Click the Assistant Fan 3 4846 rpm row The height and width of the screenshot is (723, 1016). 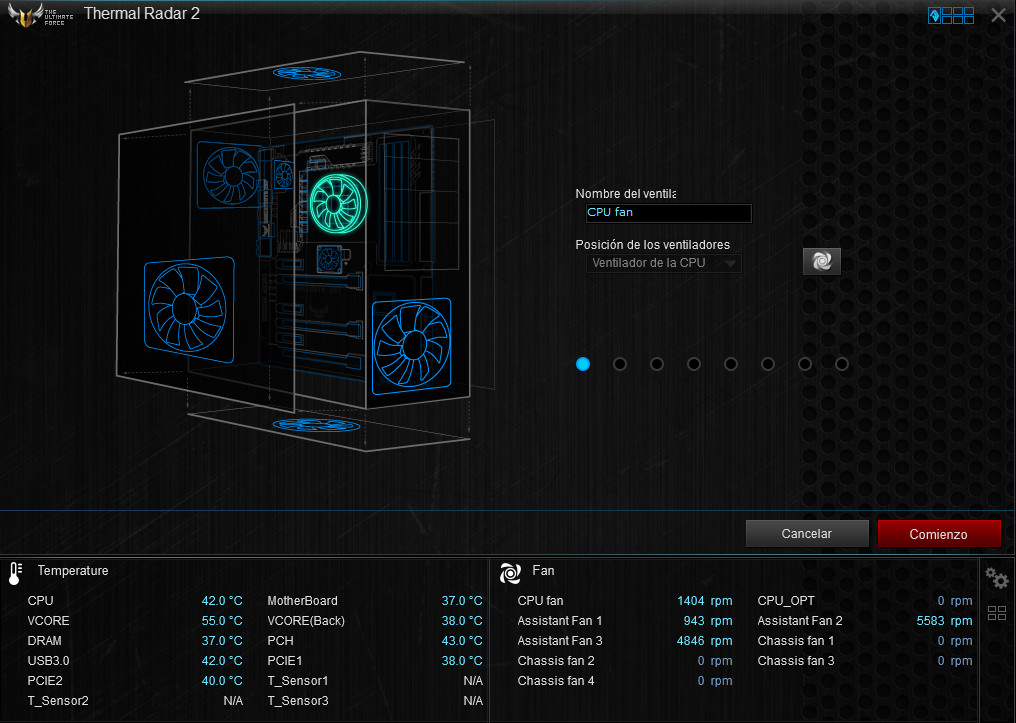pyautogui.click(x=625, y=641)
